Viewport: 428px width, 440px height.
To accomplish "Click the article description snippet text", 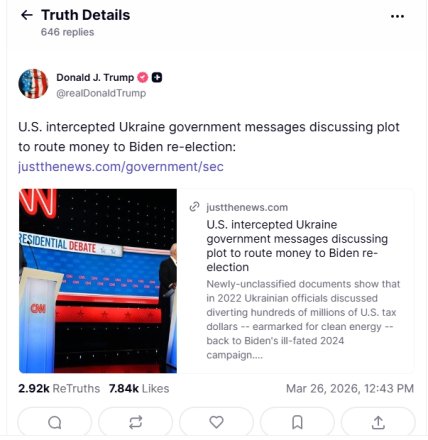I will [x=303, y=319].
